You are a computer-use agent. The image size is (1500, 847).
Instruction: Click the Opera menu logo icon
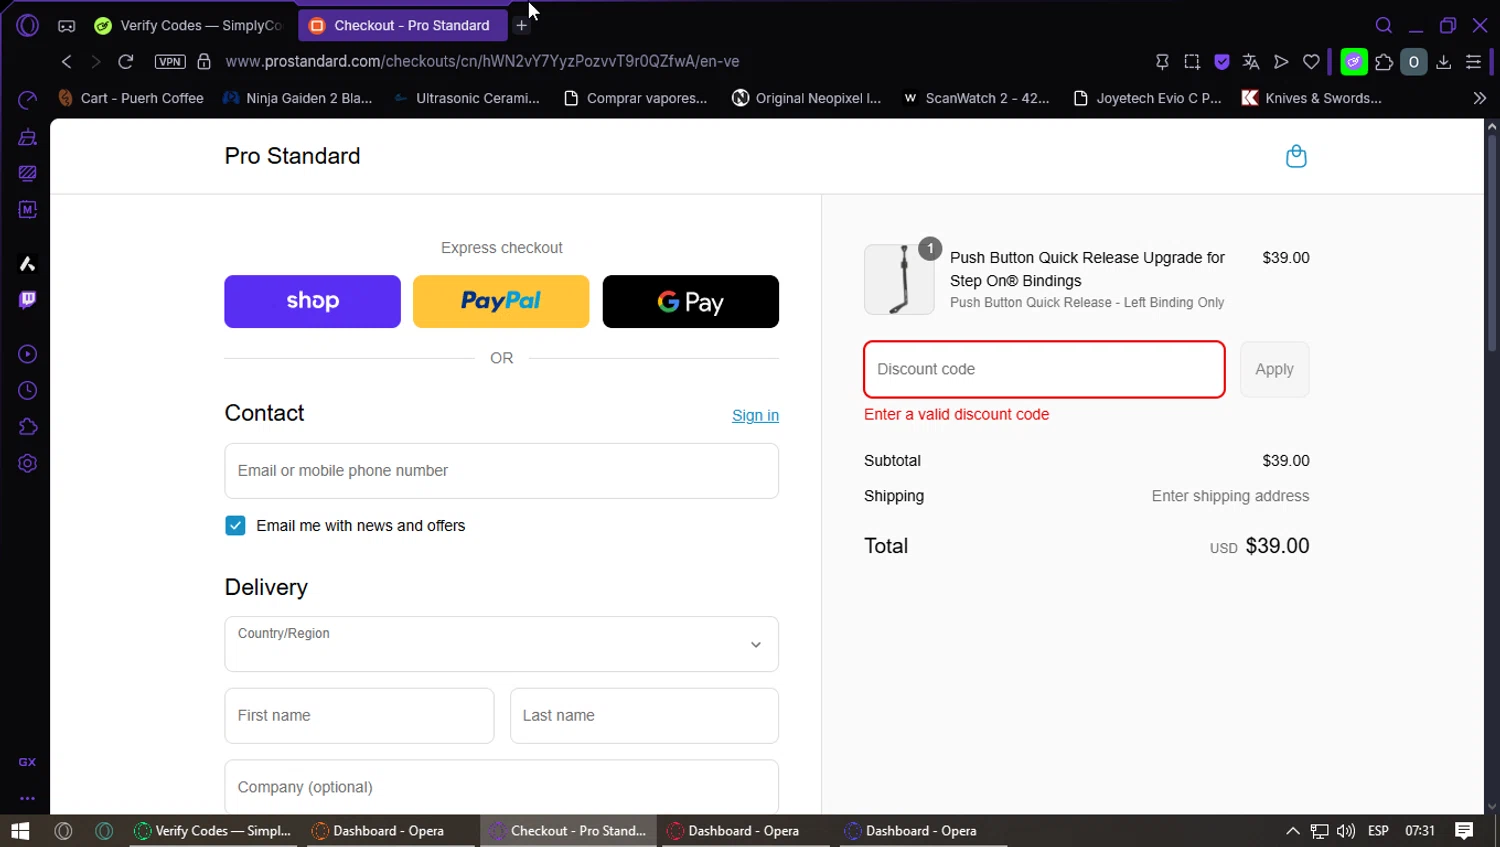[27, 25]
